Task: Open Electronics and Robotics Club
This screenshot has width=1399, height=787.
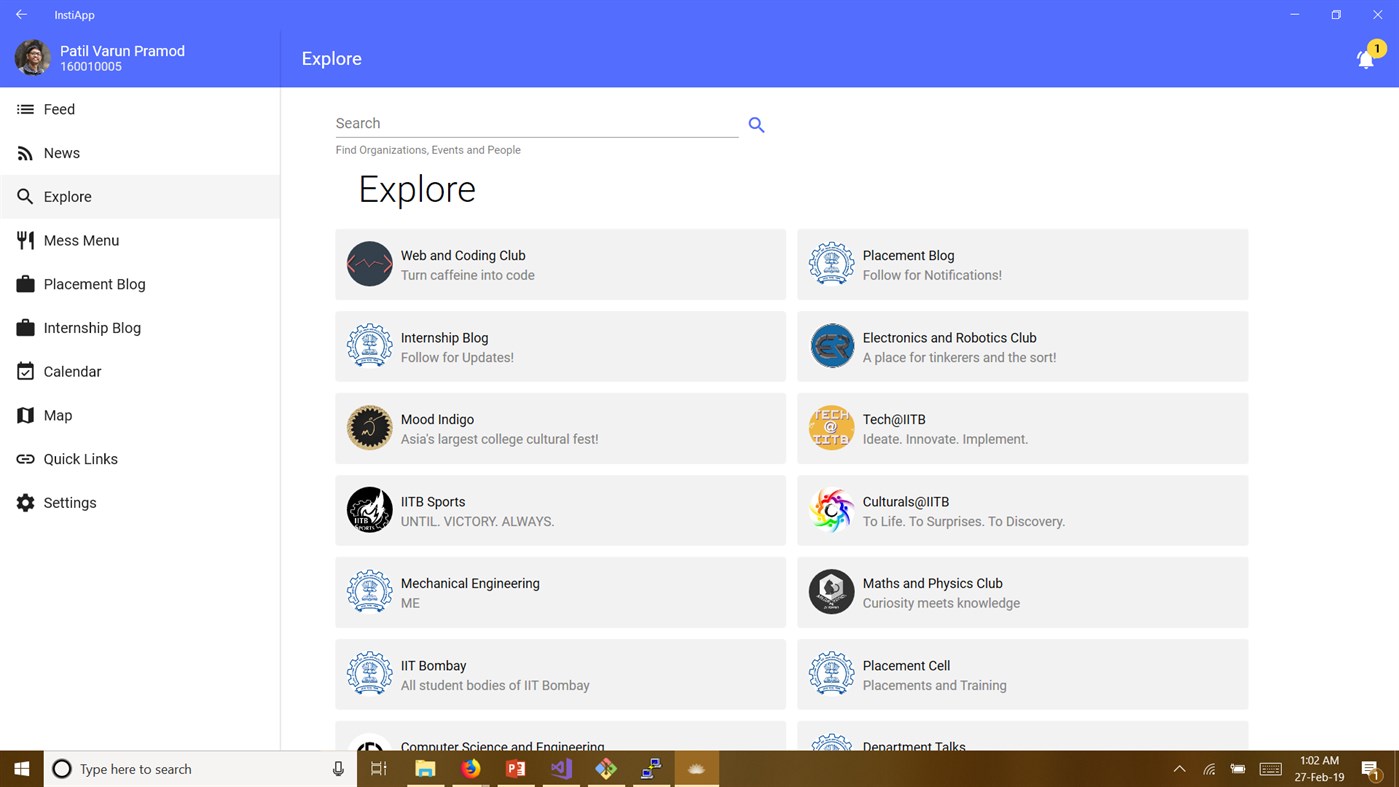Action: 1022,346
